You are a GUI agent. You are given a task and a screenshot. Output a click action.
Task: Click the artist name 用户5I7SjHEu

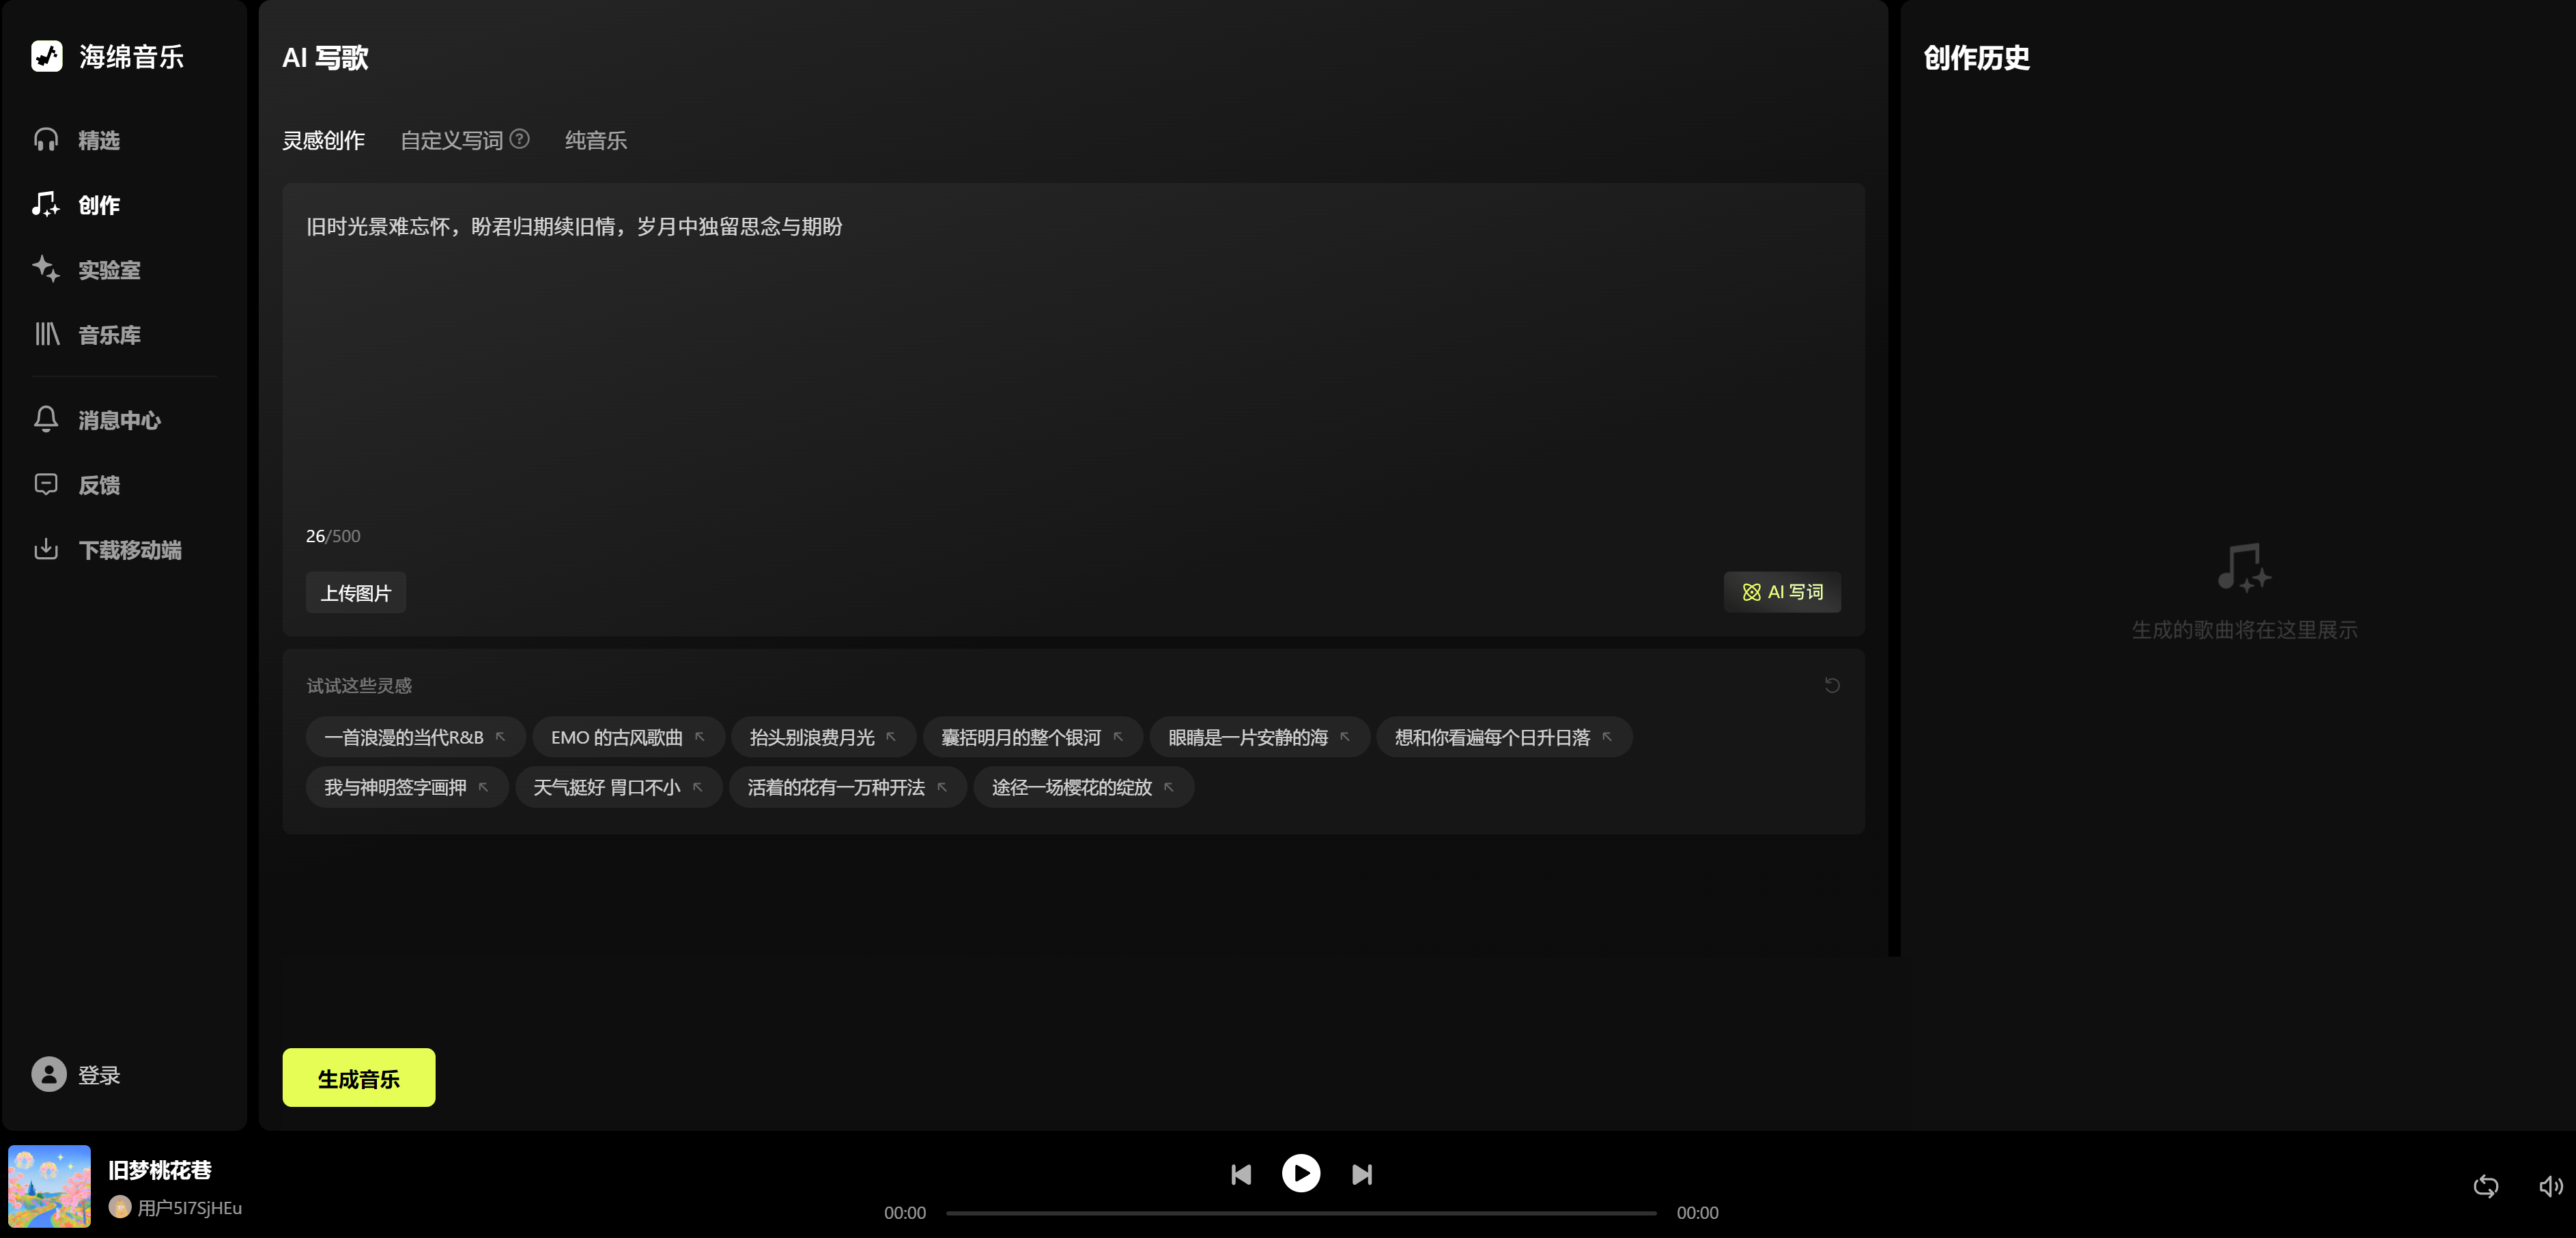[x=189, y=1208]
